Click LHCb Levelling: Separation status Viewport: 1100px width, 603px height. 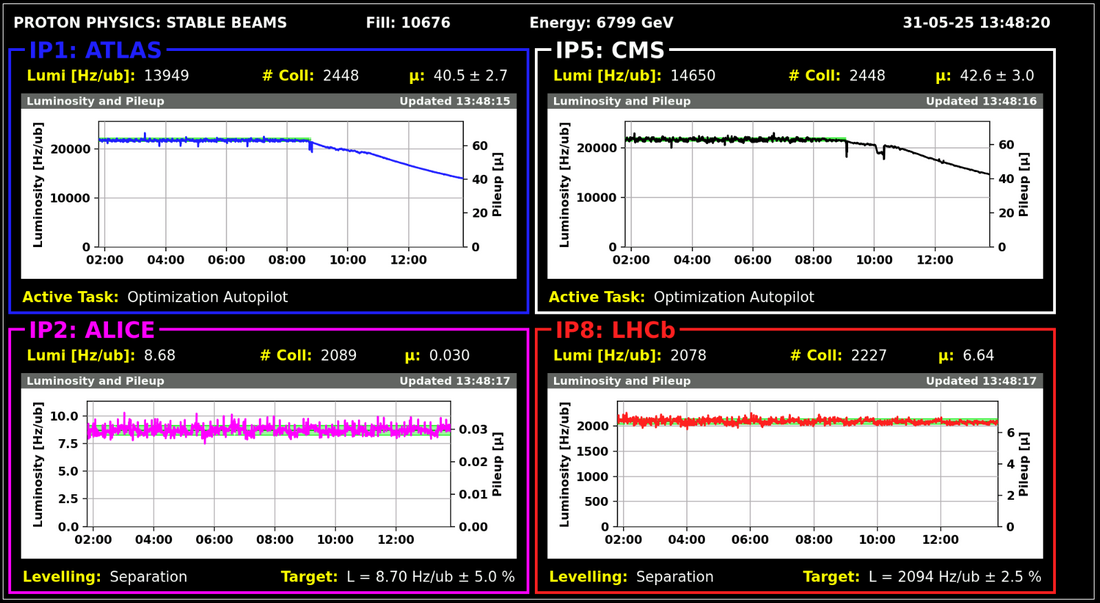631,577
